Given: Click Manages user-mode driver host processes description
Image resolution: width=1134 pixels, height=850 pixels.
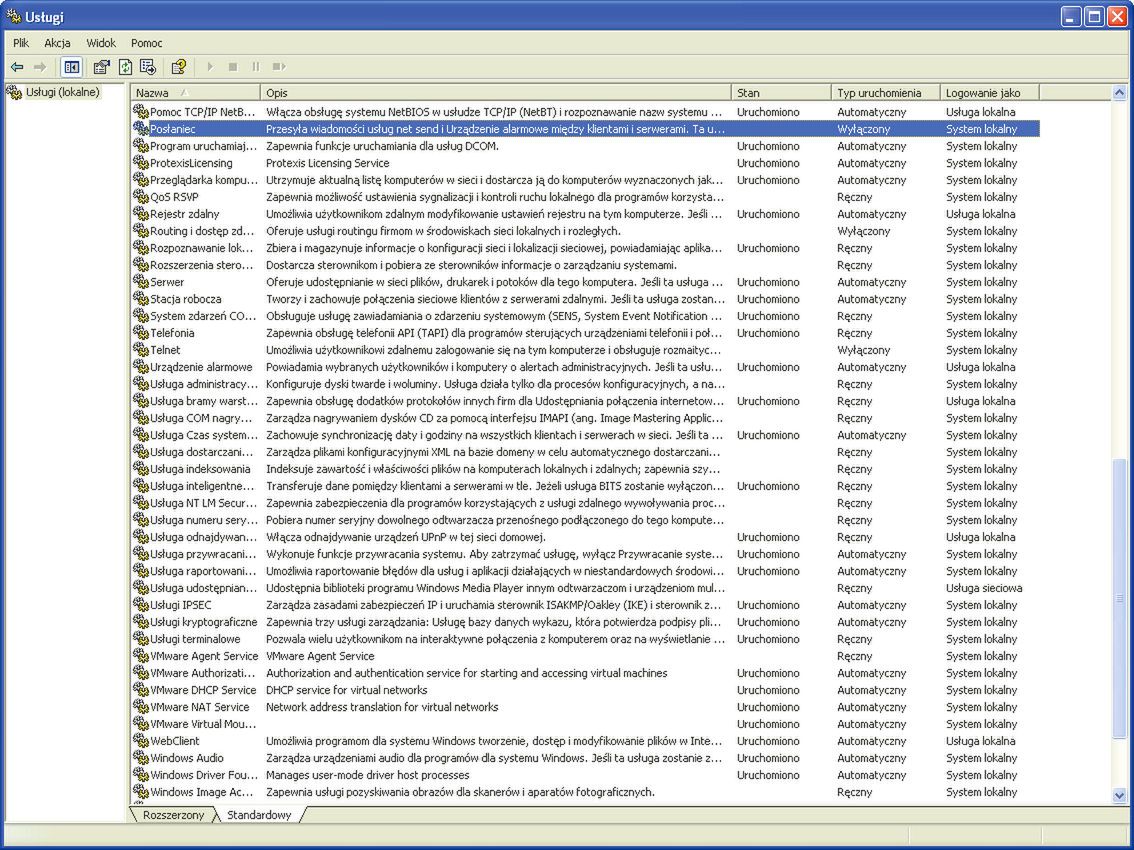Looking at the screenshot, I should [367, 775].
